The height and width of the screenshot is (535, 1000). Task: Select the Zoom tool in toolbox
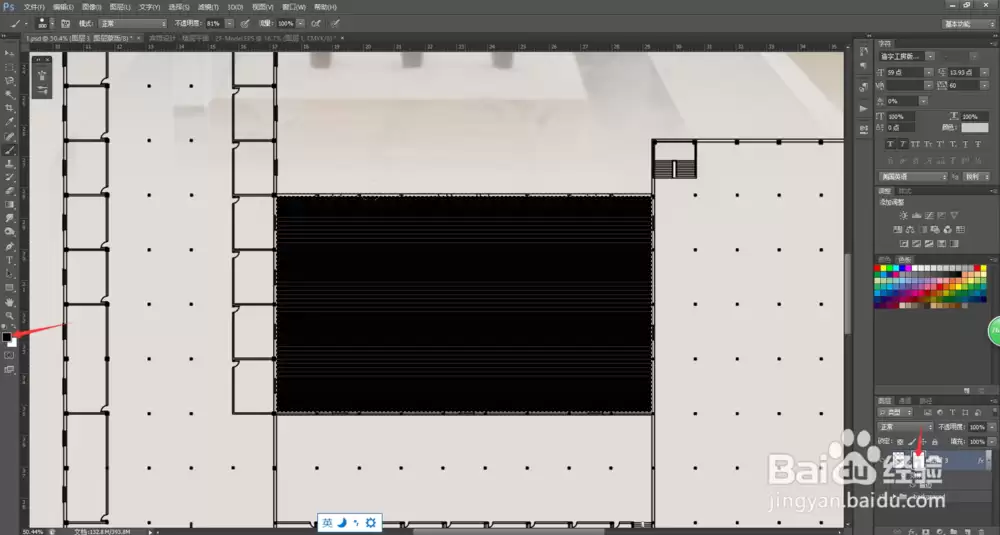tap(9, 316)
